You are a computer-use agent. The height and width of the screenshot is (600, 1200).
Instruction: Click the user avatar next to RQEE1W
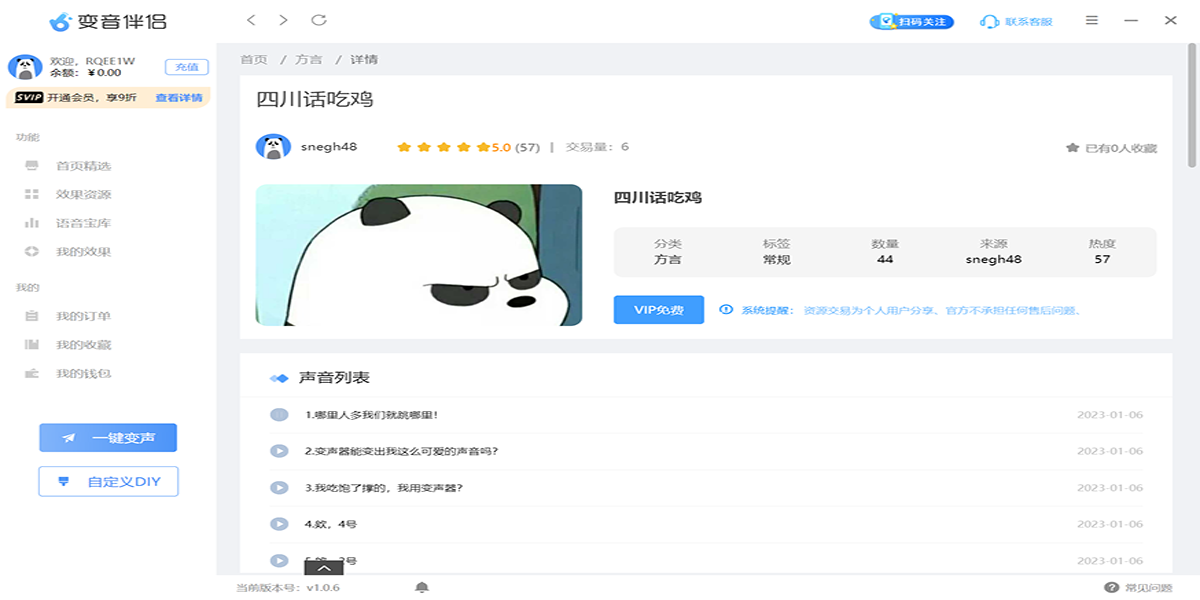point(24,67)
